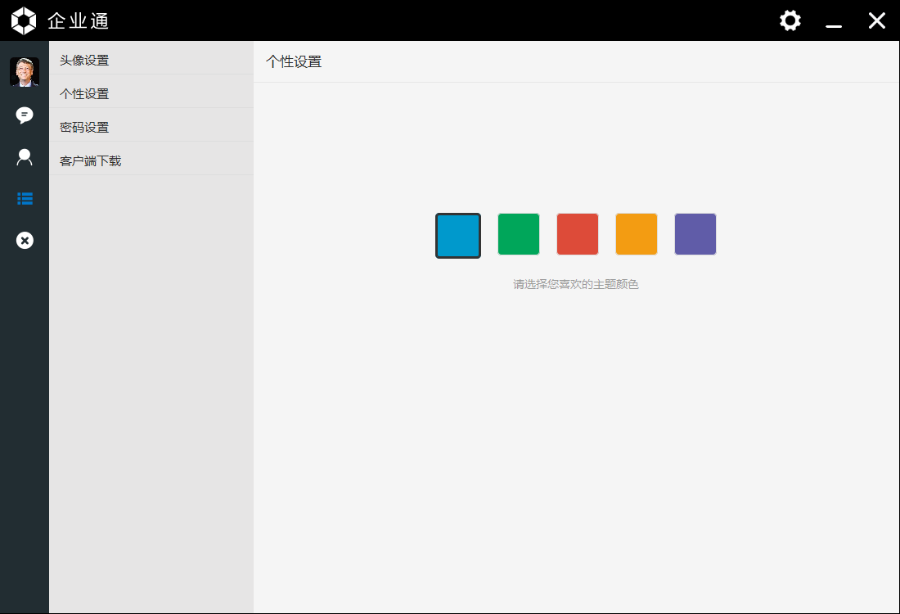This screenshot has width=900, height=614.
Task: Click the 企业通 hexagon logo icon
Action: (x=24, y=21)
